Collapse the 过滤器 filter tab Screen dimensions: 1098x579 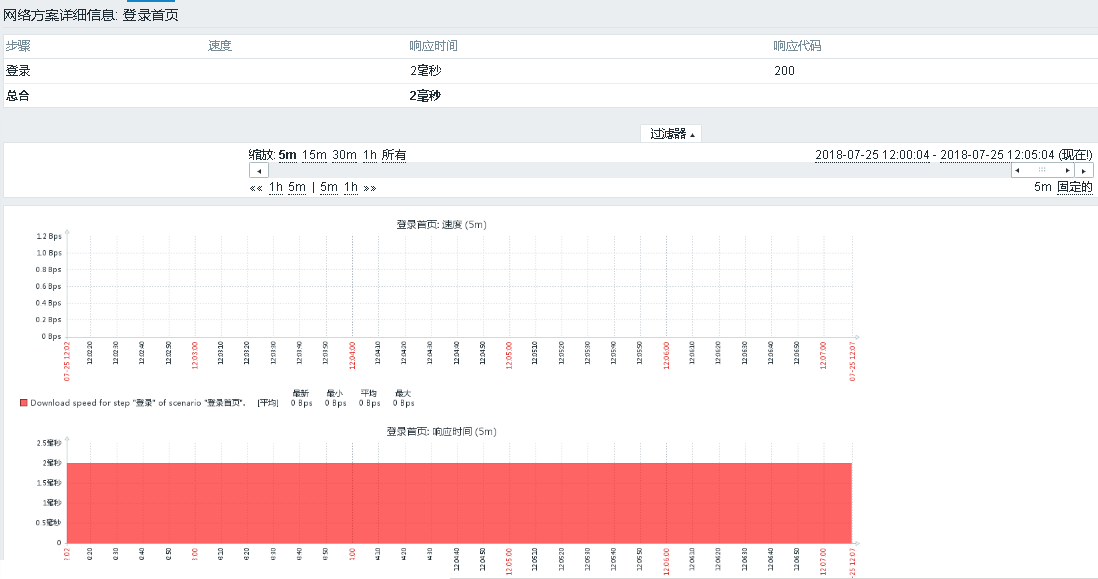671,134
